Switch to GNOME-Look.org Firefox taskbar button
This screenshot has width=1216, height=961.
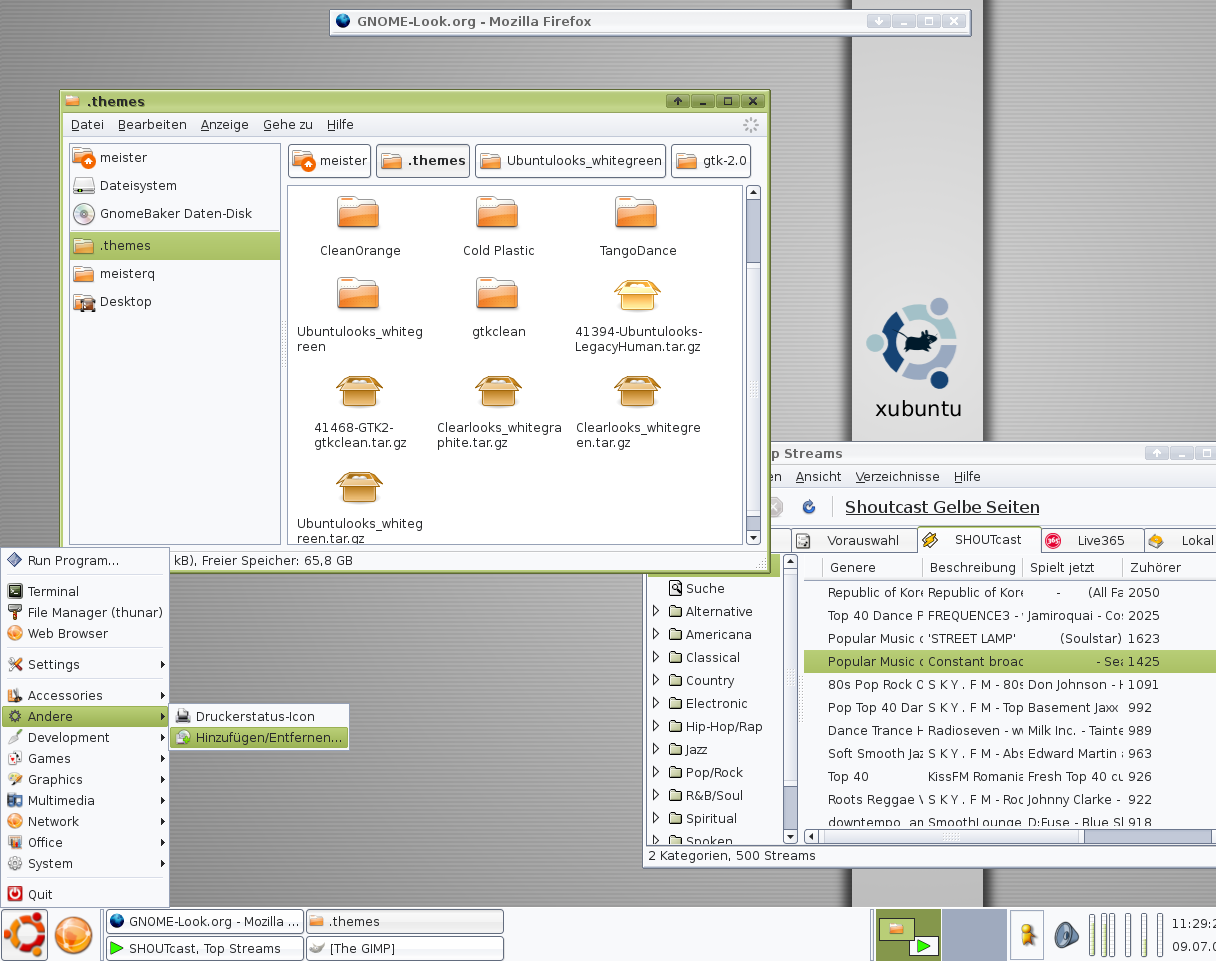coord(205,921)
